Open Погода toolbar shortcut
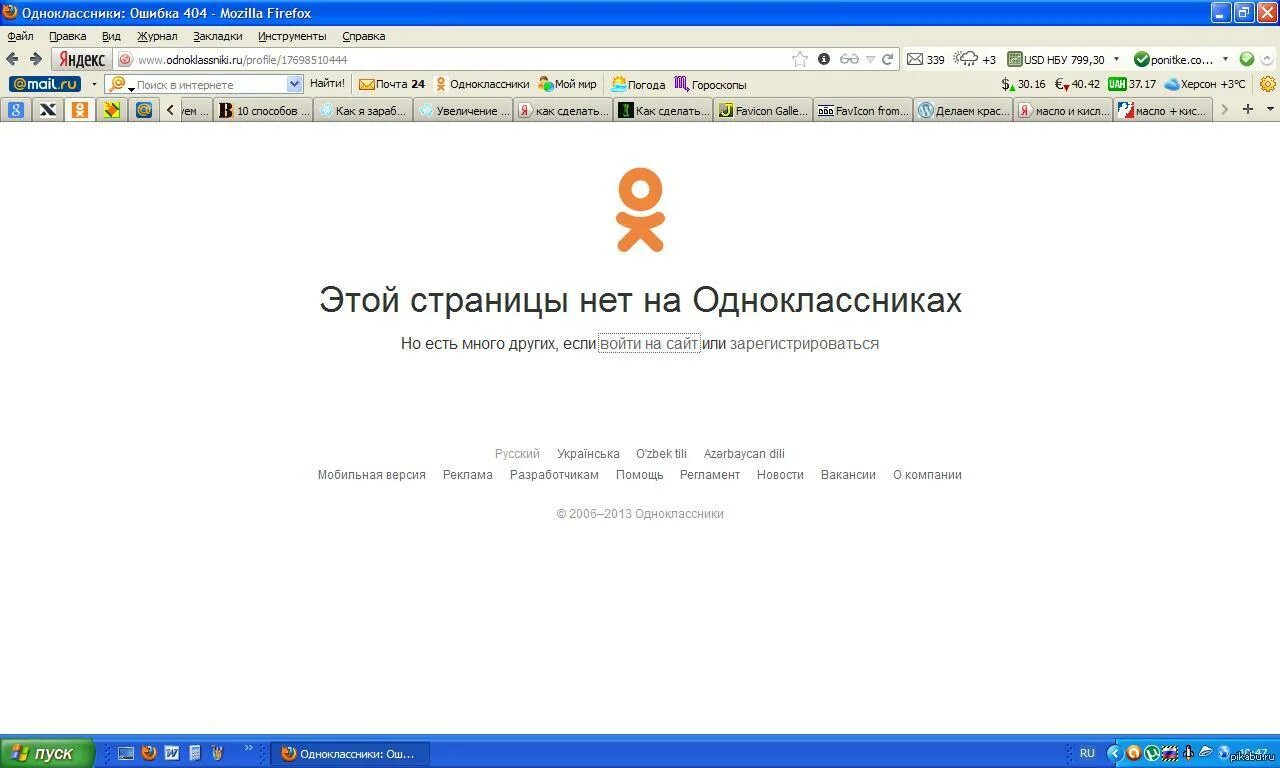 point(638,84)
